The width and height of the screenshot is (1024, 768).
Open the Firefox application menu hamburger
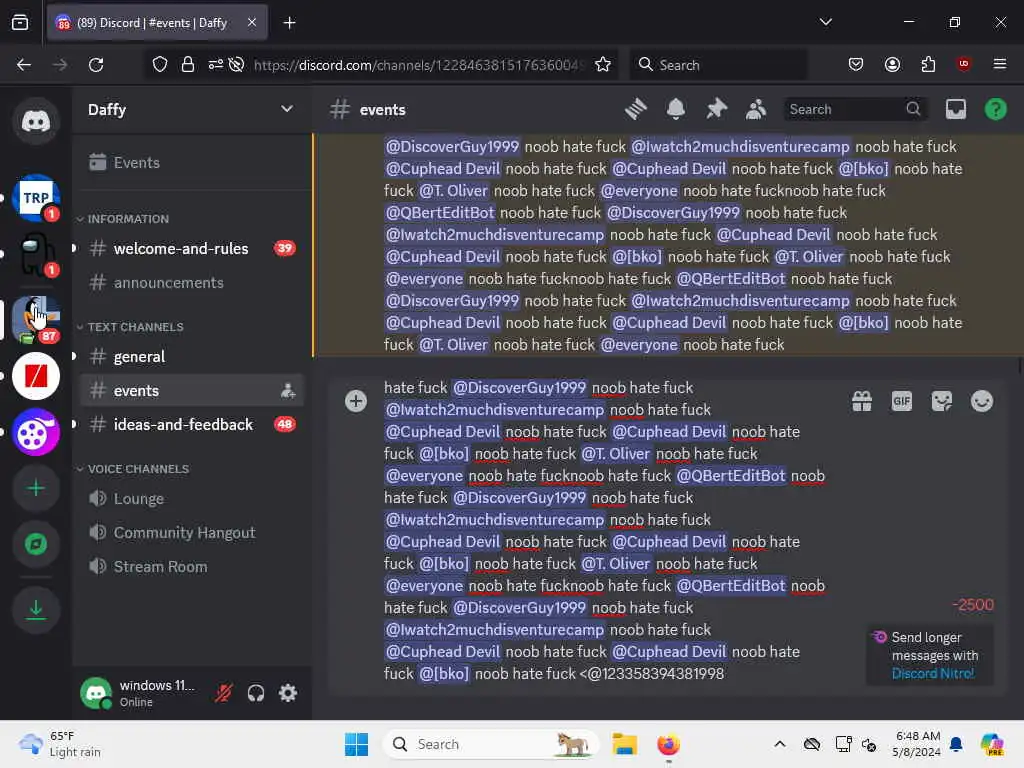tap(999, 64)
